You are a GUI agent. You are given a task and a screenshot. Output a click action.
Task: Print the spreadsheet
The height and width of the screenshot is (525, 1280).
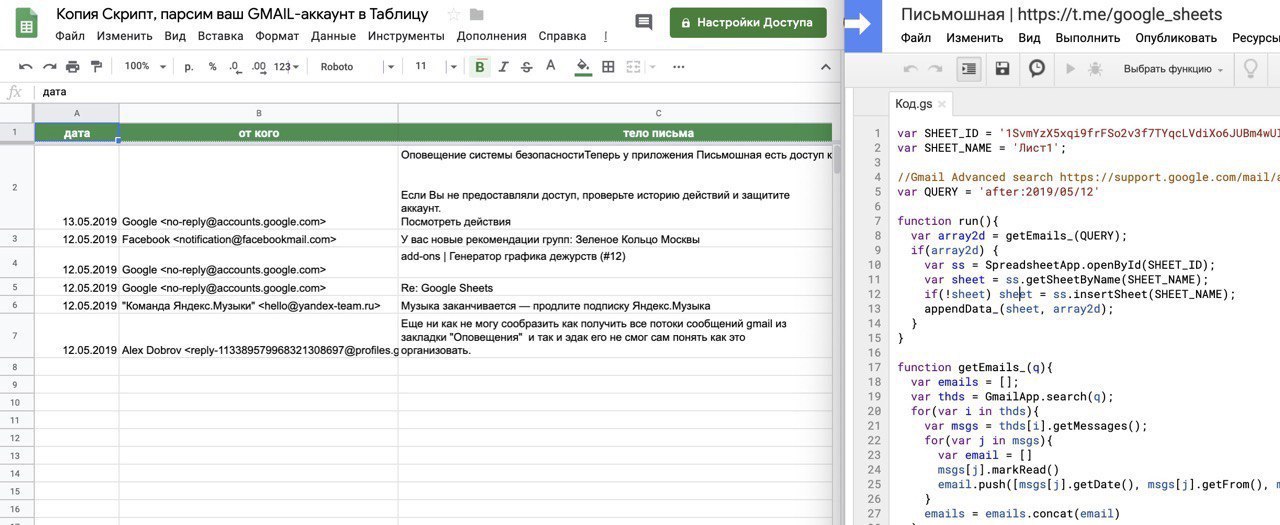(x=73, y=67)
